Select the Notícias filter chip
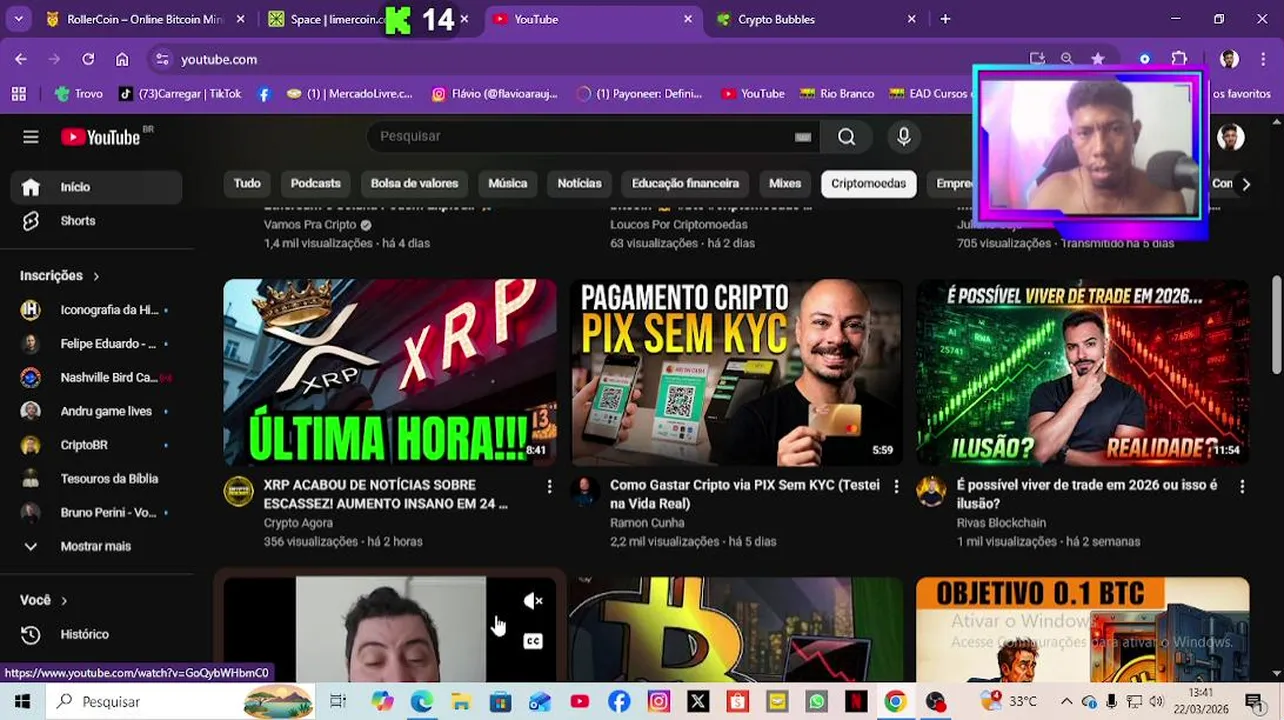The image size is (1284, 720). click(x=579, y=184)
